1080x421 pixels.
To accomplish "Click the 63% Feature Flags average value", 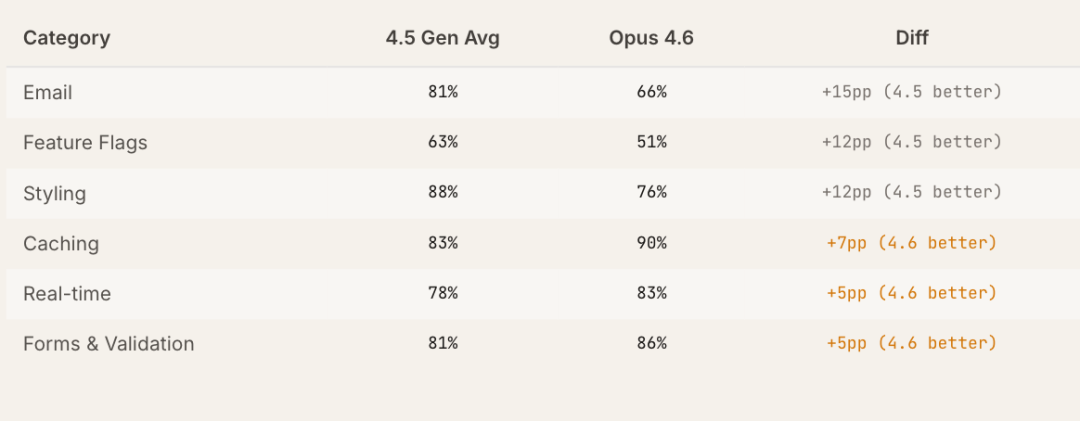I will (x=442, y=142).
